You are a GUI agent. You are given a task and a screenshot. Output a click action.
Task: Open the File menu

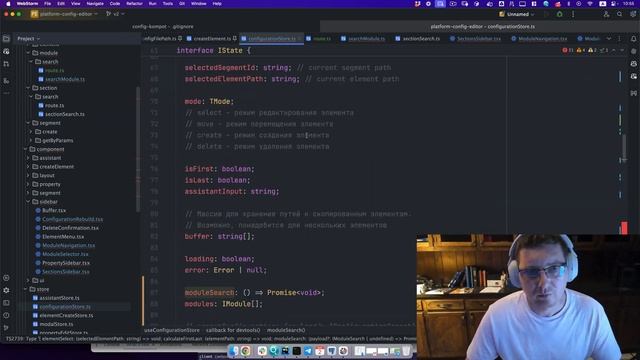pyautogui.click(x=48, y=4)
